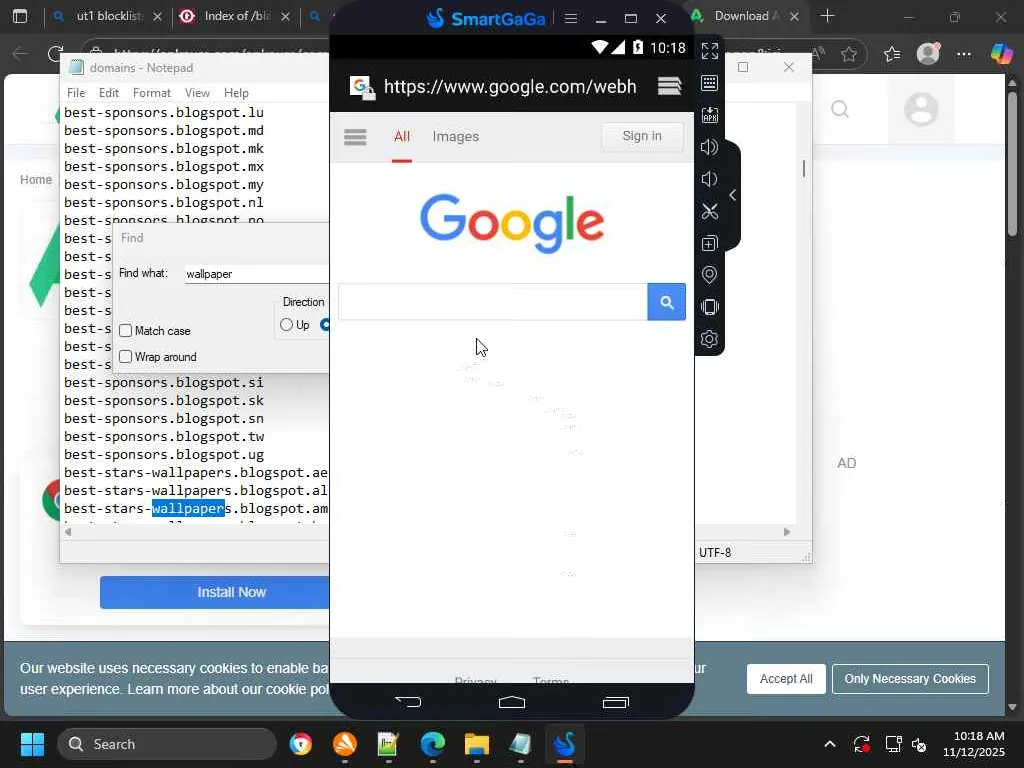This screenshot has width=1024, height=768.
Task: Lower emulator volume with lower speaker icon
Action: (709, 179)
